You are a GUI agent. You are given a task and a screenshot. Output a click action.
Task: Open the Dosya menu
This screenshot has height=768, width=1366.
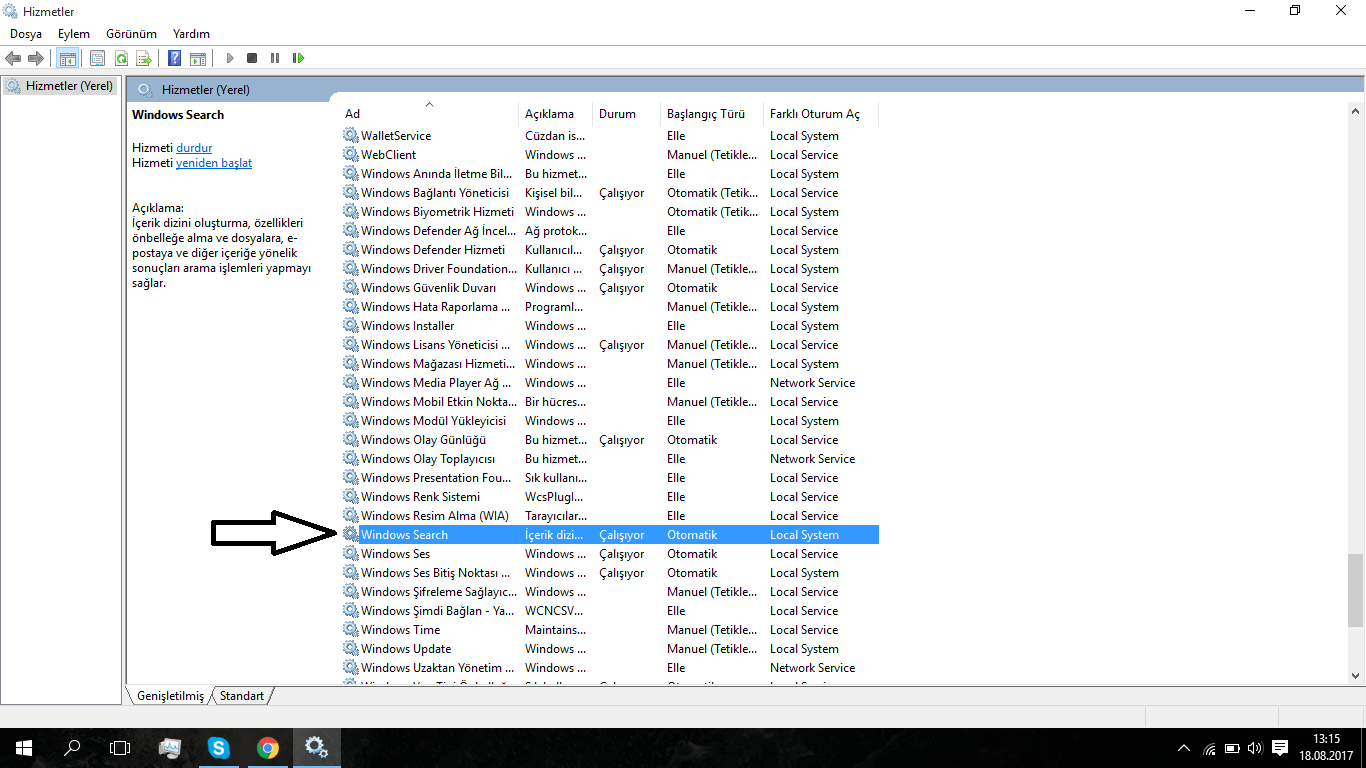[26, 34]
